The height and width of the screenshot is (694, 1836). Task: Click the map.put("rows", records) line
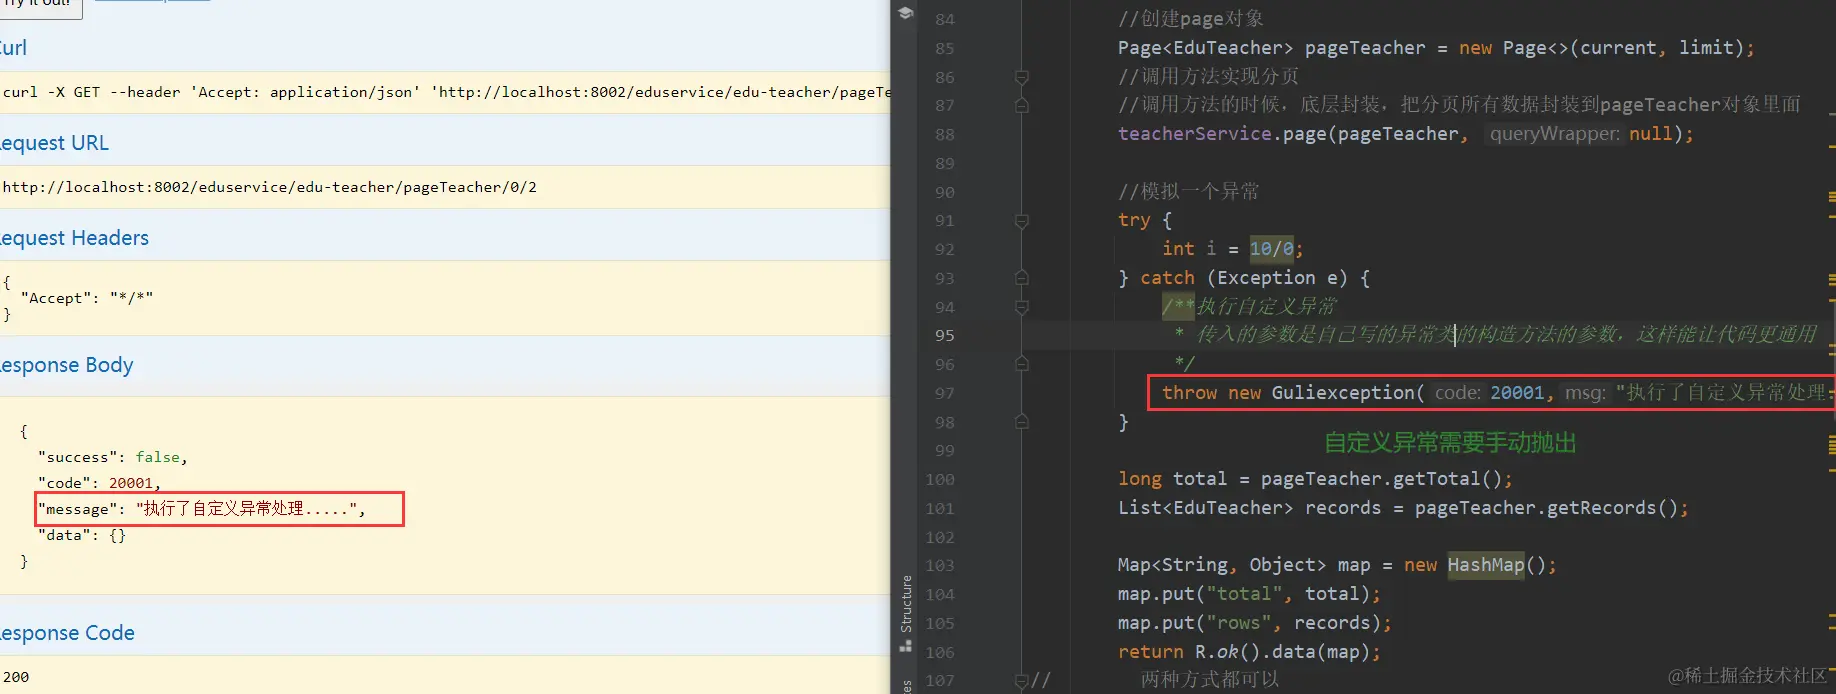click(1255, 623)
